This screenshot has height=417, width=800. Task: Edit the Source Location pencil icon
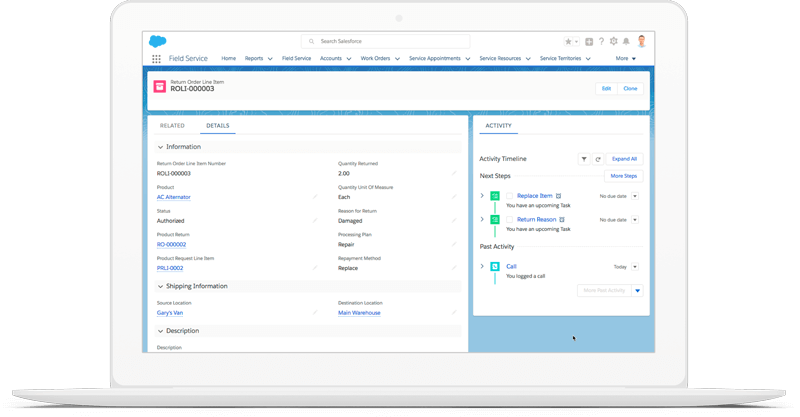[x=315, y=312]
